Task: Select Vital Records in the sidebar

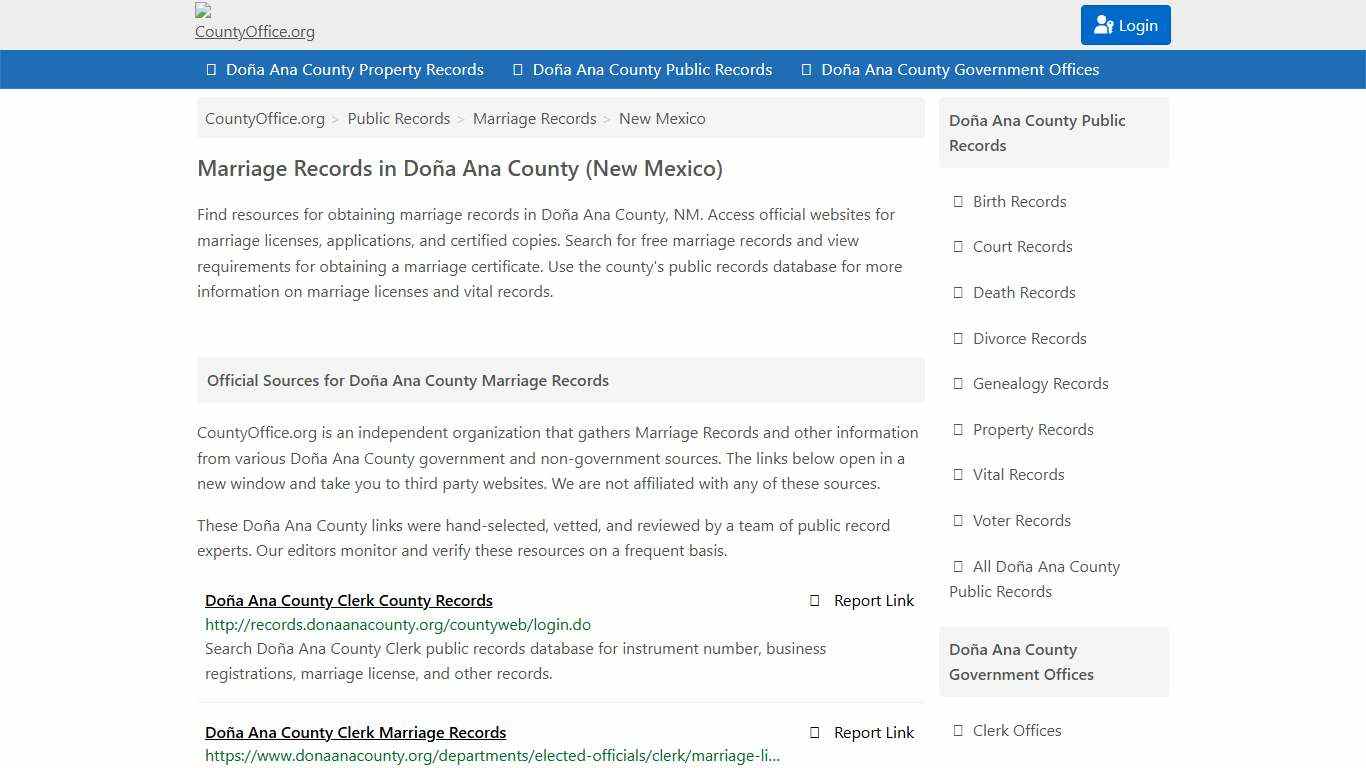Action: click(1018, 474)
